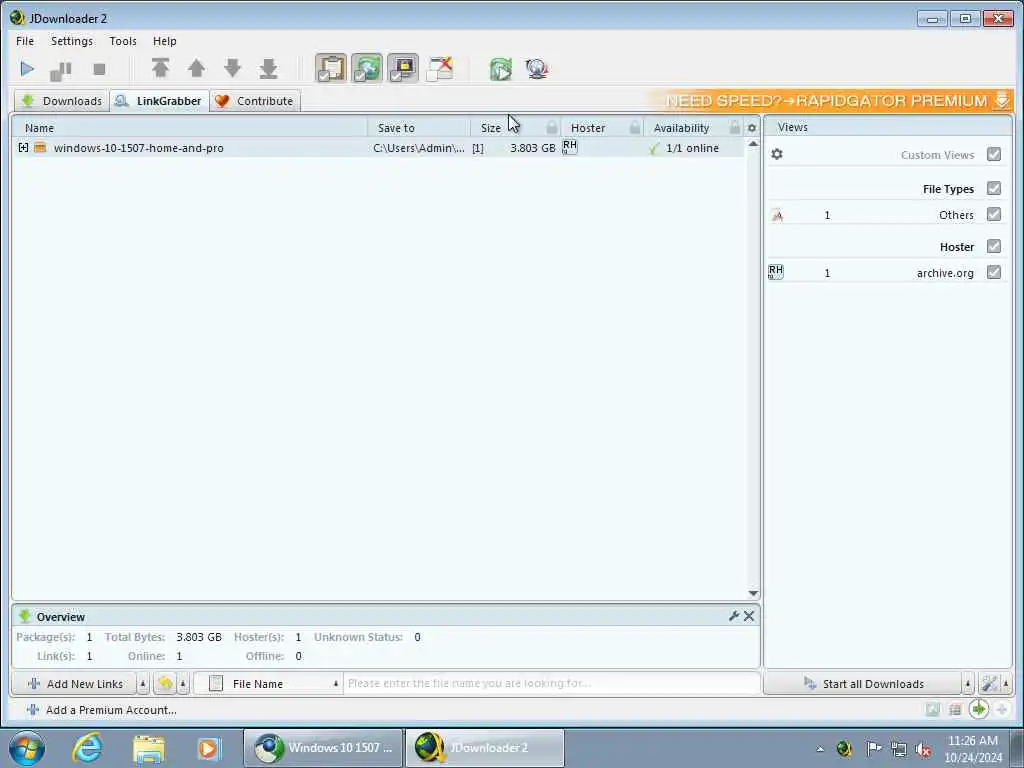
Task: Open the Windows Start button
Action: (27, 748)
